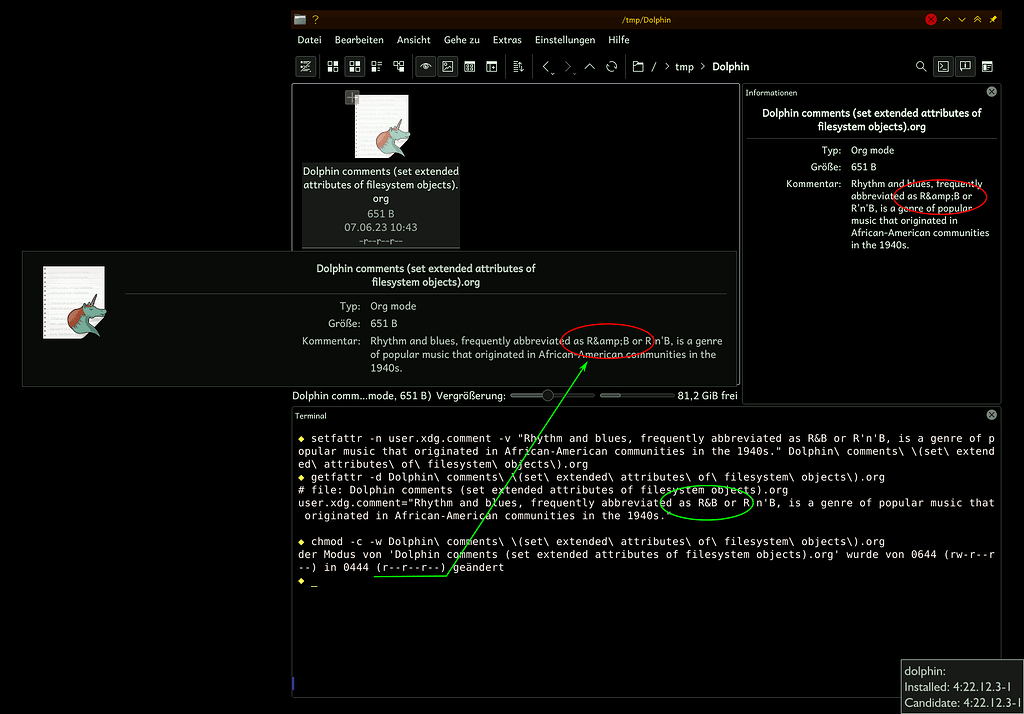Reload the folder with the refresh icon
Viewport: 1024px width, 714px height.
[x=610, y=66]
